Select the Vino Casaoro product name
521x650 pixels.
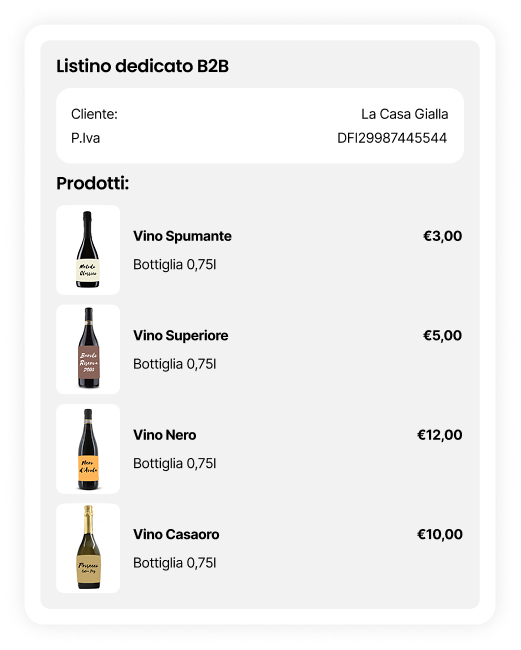coord(176,535)
